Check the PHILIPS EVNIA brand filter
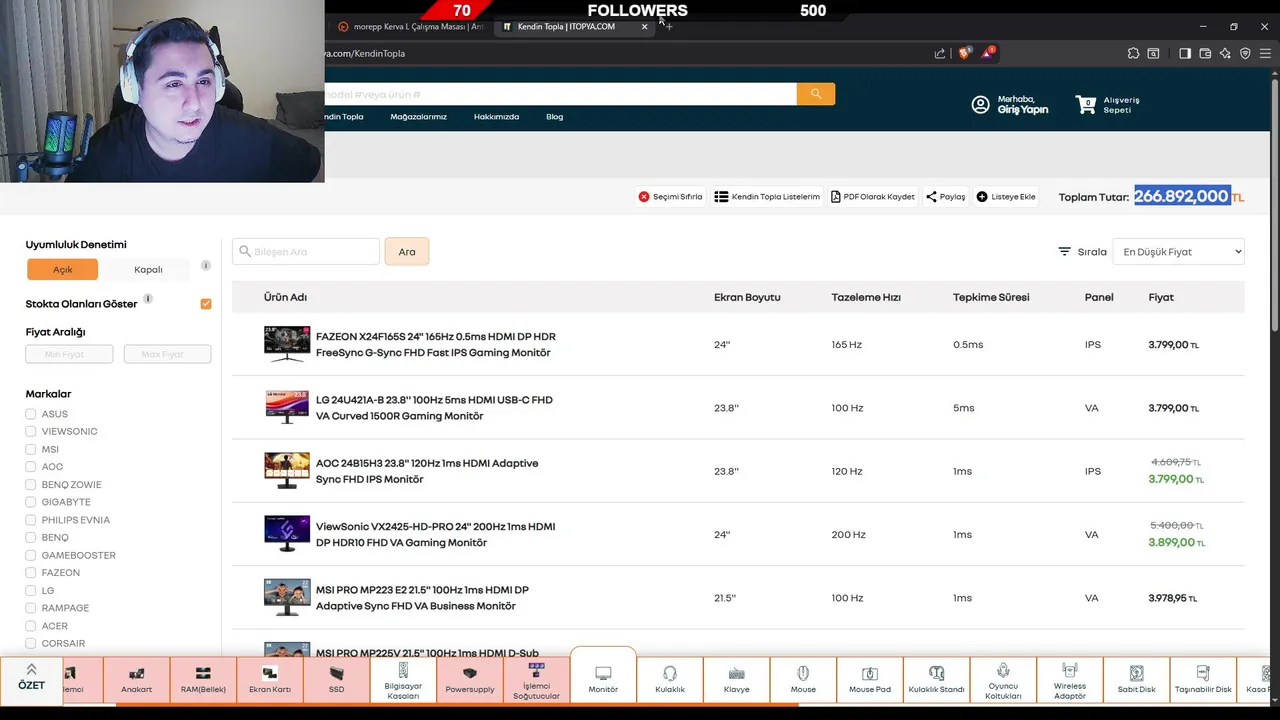 tap(31, 520)
